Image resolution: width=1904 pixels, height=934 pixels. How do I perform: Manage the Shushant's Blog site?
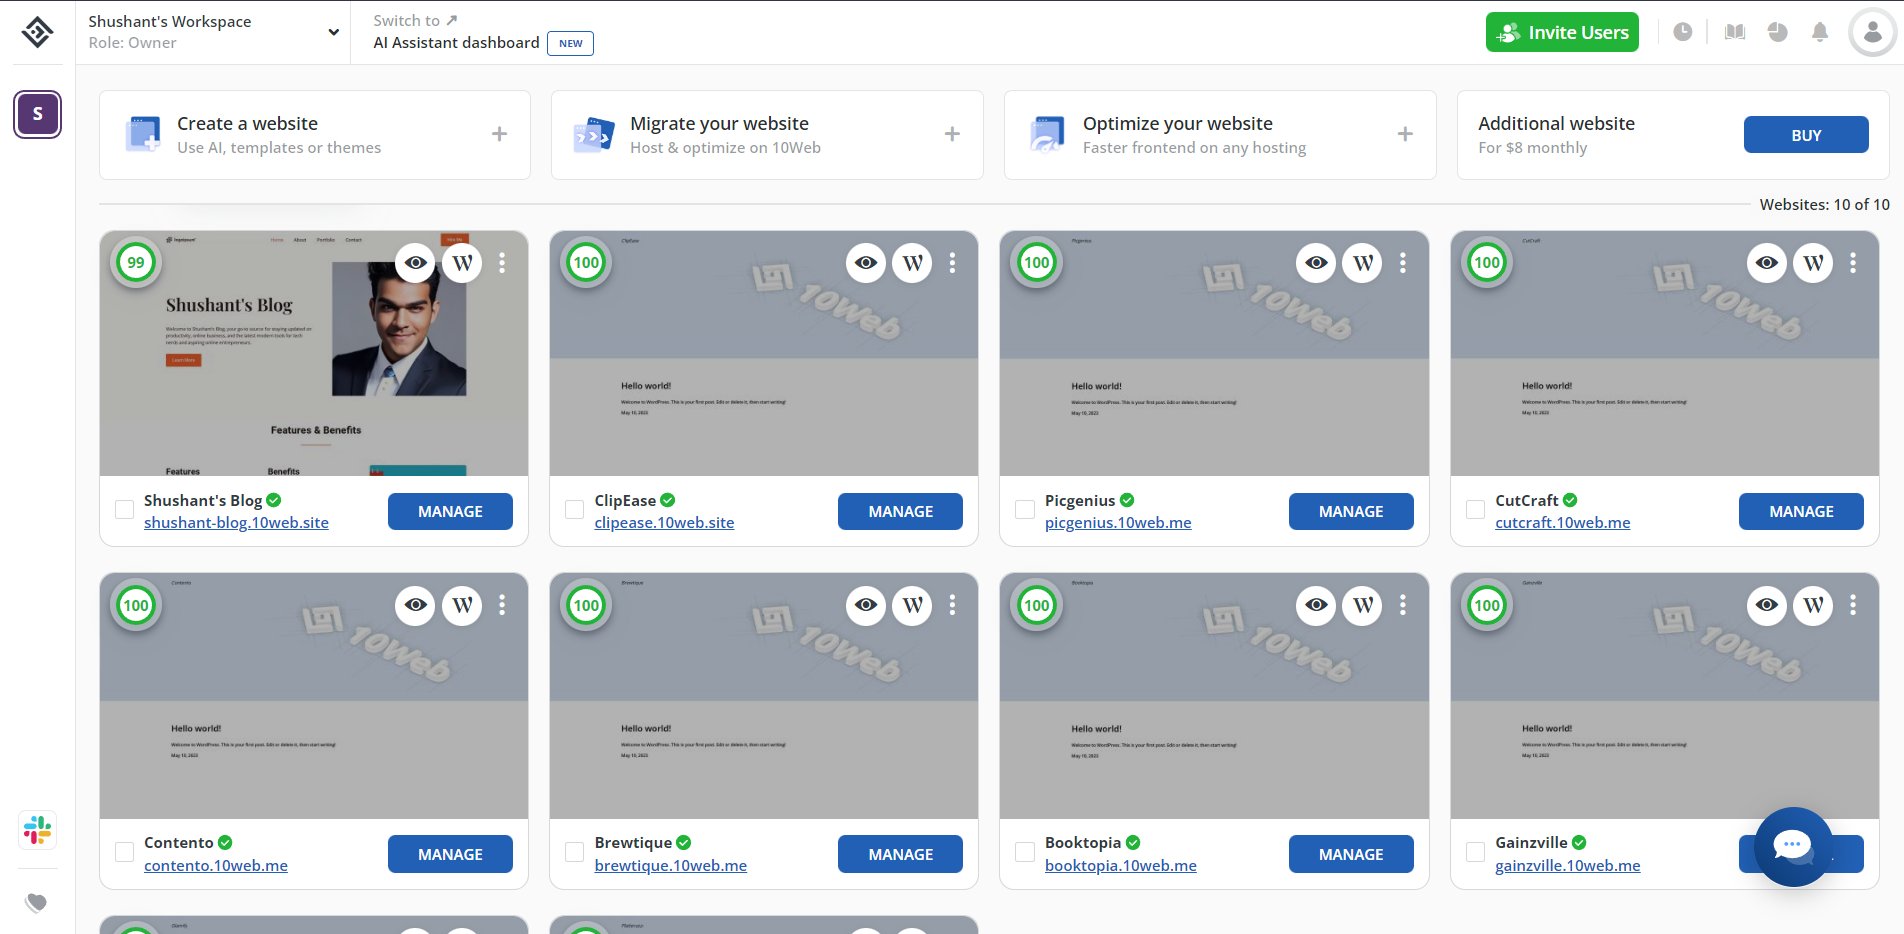pyautogui.click(x=450, y=511)
